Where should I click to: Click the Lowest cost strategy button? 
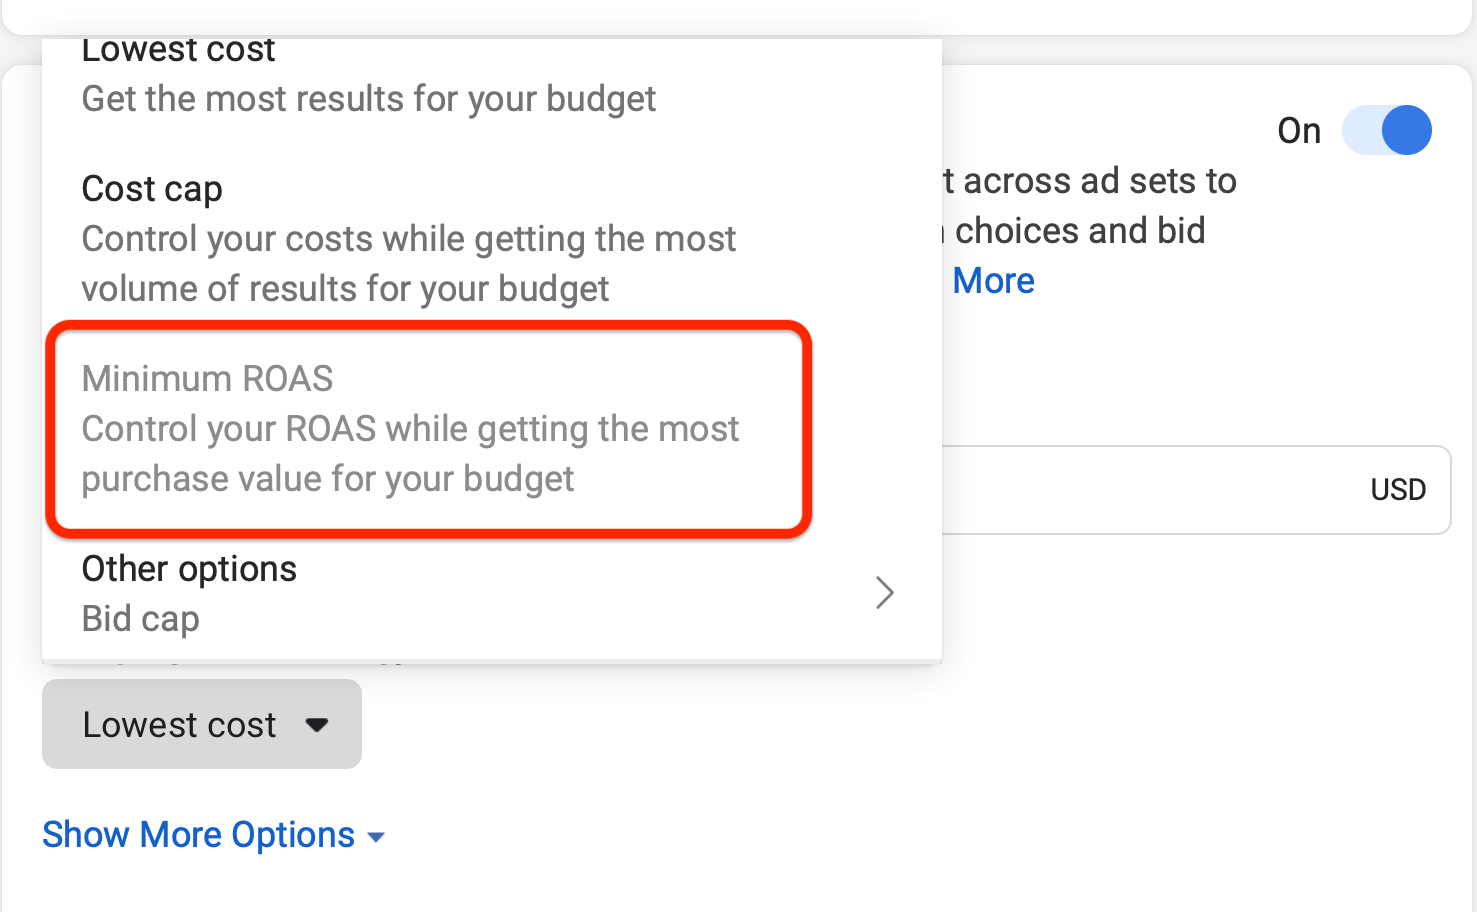click(x=201, y=724)
